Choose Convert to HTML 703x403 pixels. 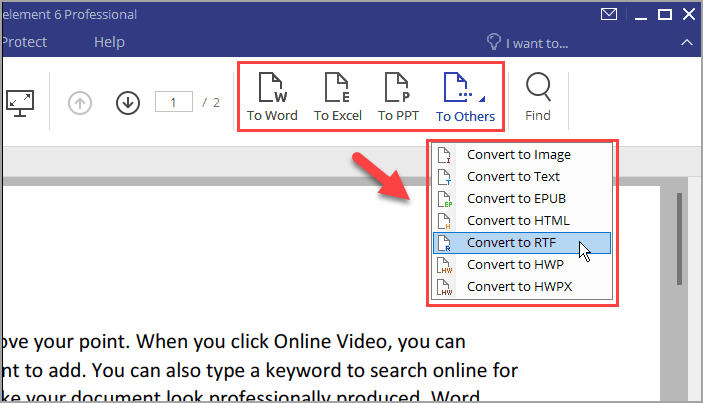tap(517, 221)
